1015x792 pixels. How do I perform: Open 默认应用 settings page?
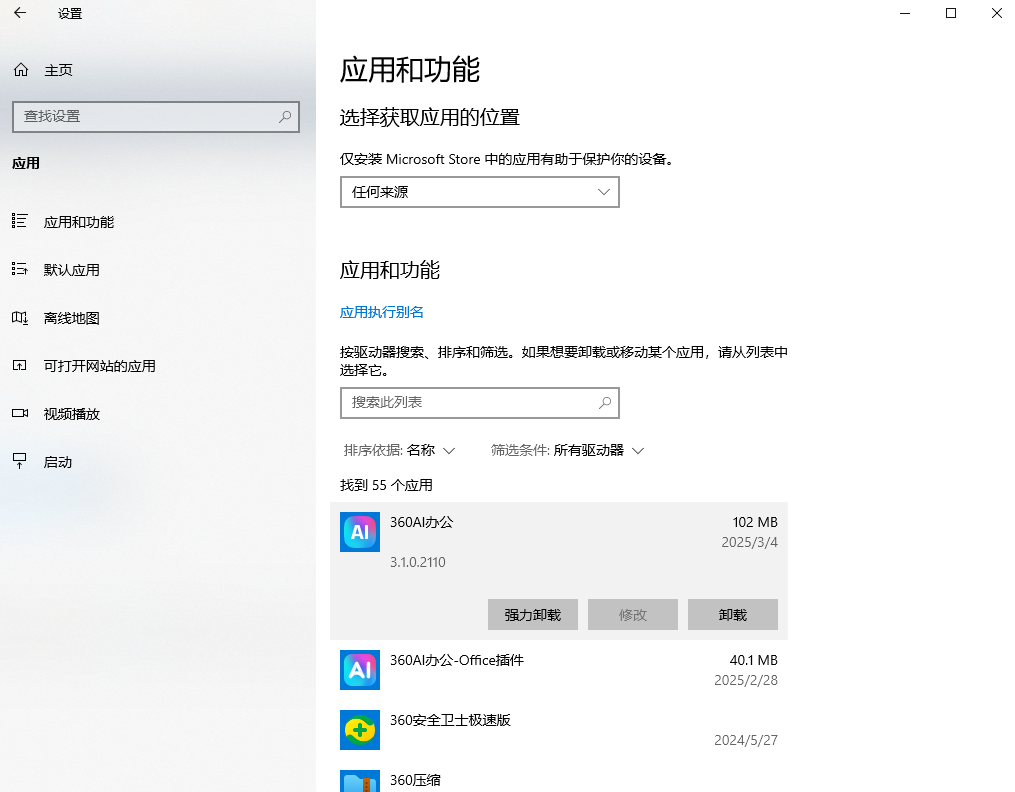[x=71, y=270]
